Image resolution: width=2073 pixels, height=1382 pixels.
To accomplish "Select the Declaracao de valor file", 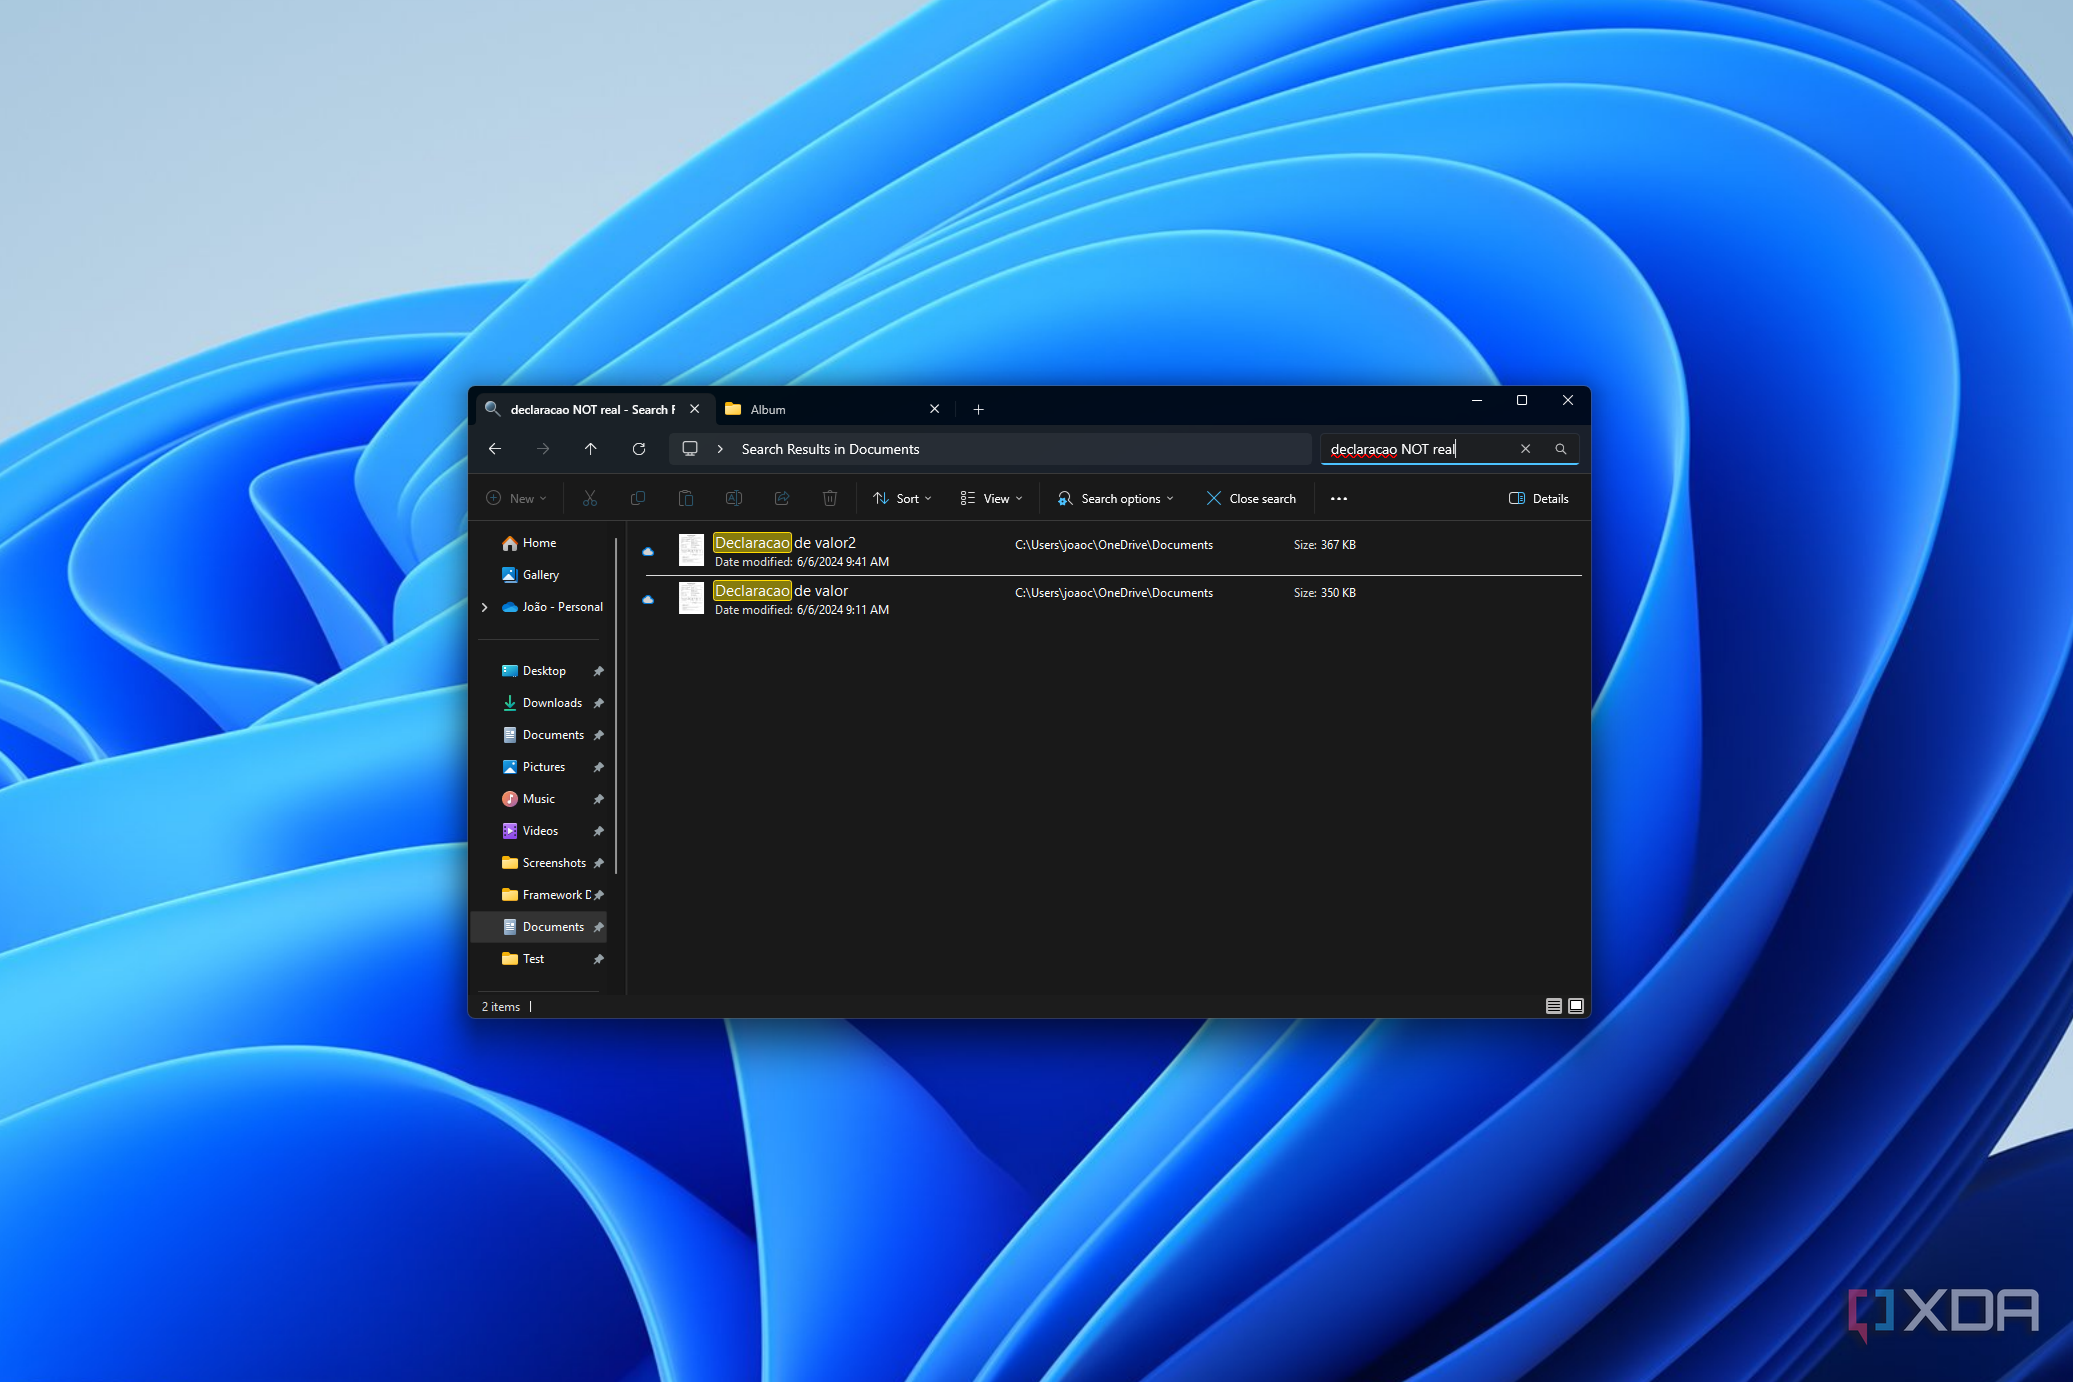I will pyautogui.click(x=1113, y=599).
